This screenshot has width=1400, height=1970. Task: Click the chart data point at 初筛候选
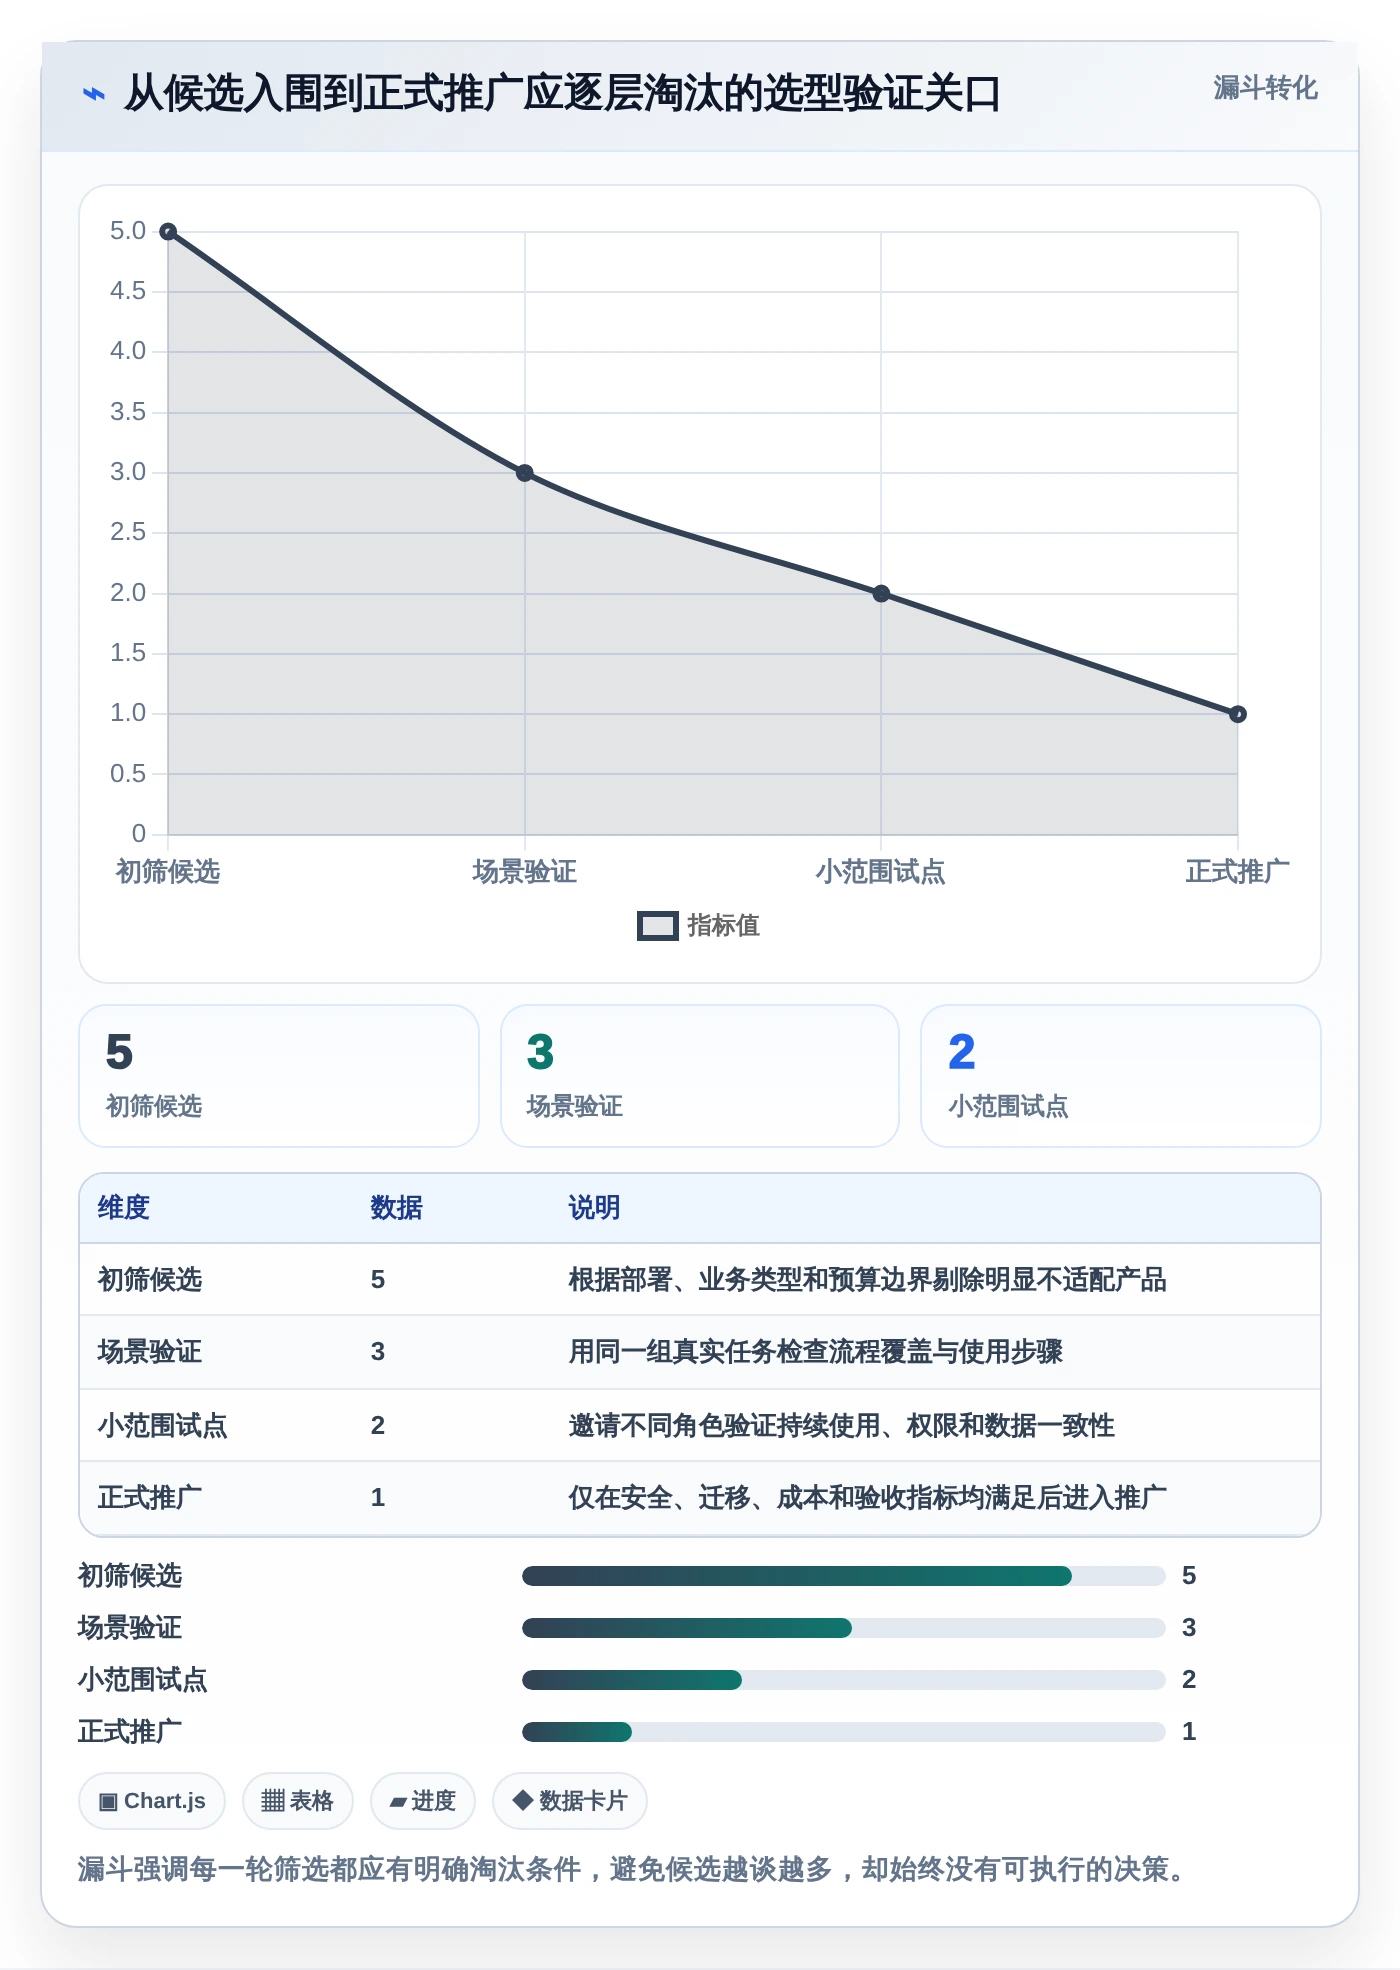coord(168,232)
